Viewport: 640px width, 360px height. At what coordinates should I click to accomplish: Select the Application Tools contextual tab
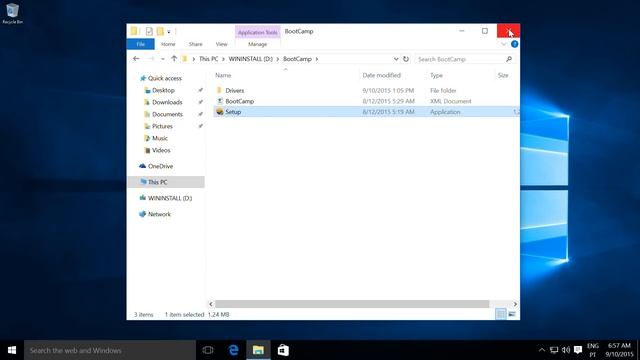click(x=258, y=32)
